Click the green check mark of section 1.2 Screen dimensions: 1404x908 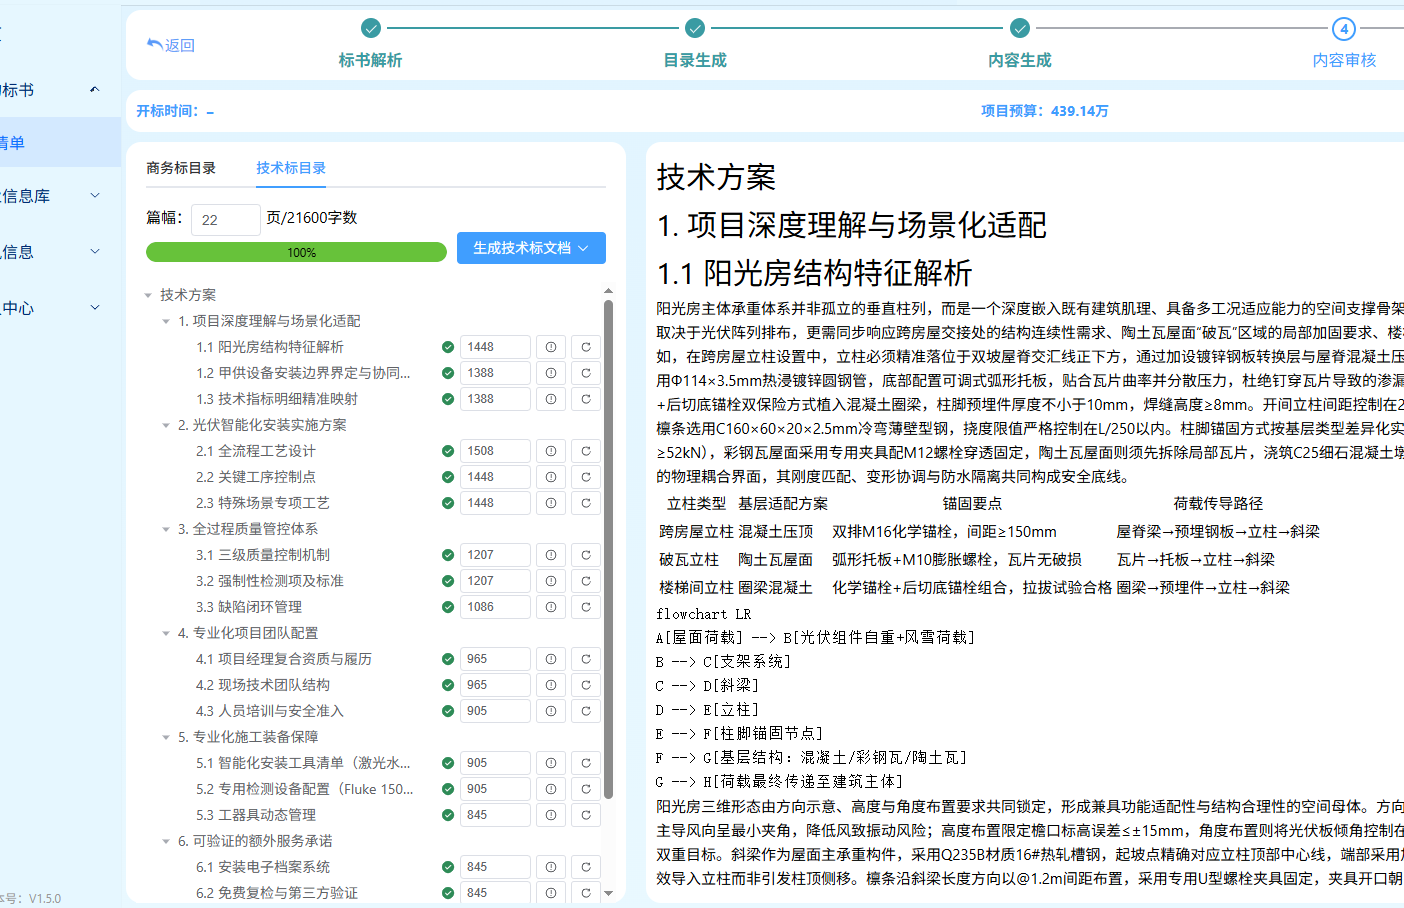[448, 373]
